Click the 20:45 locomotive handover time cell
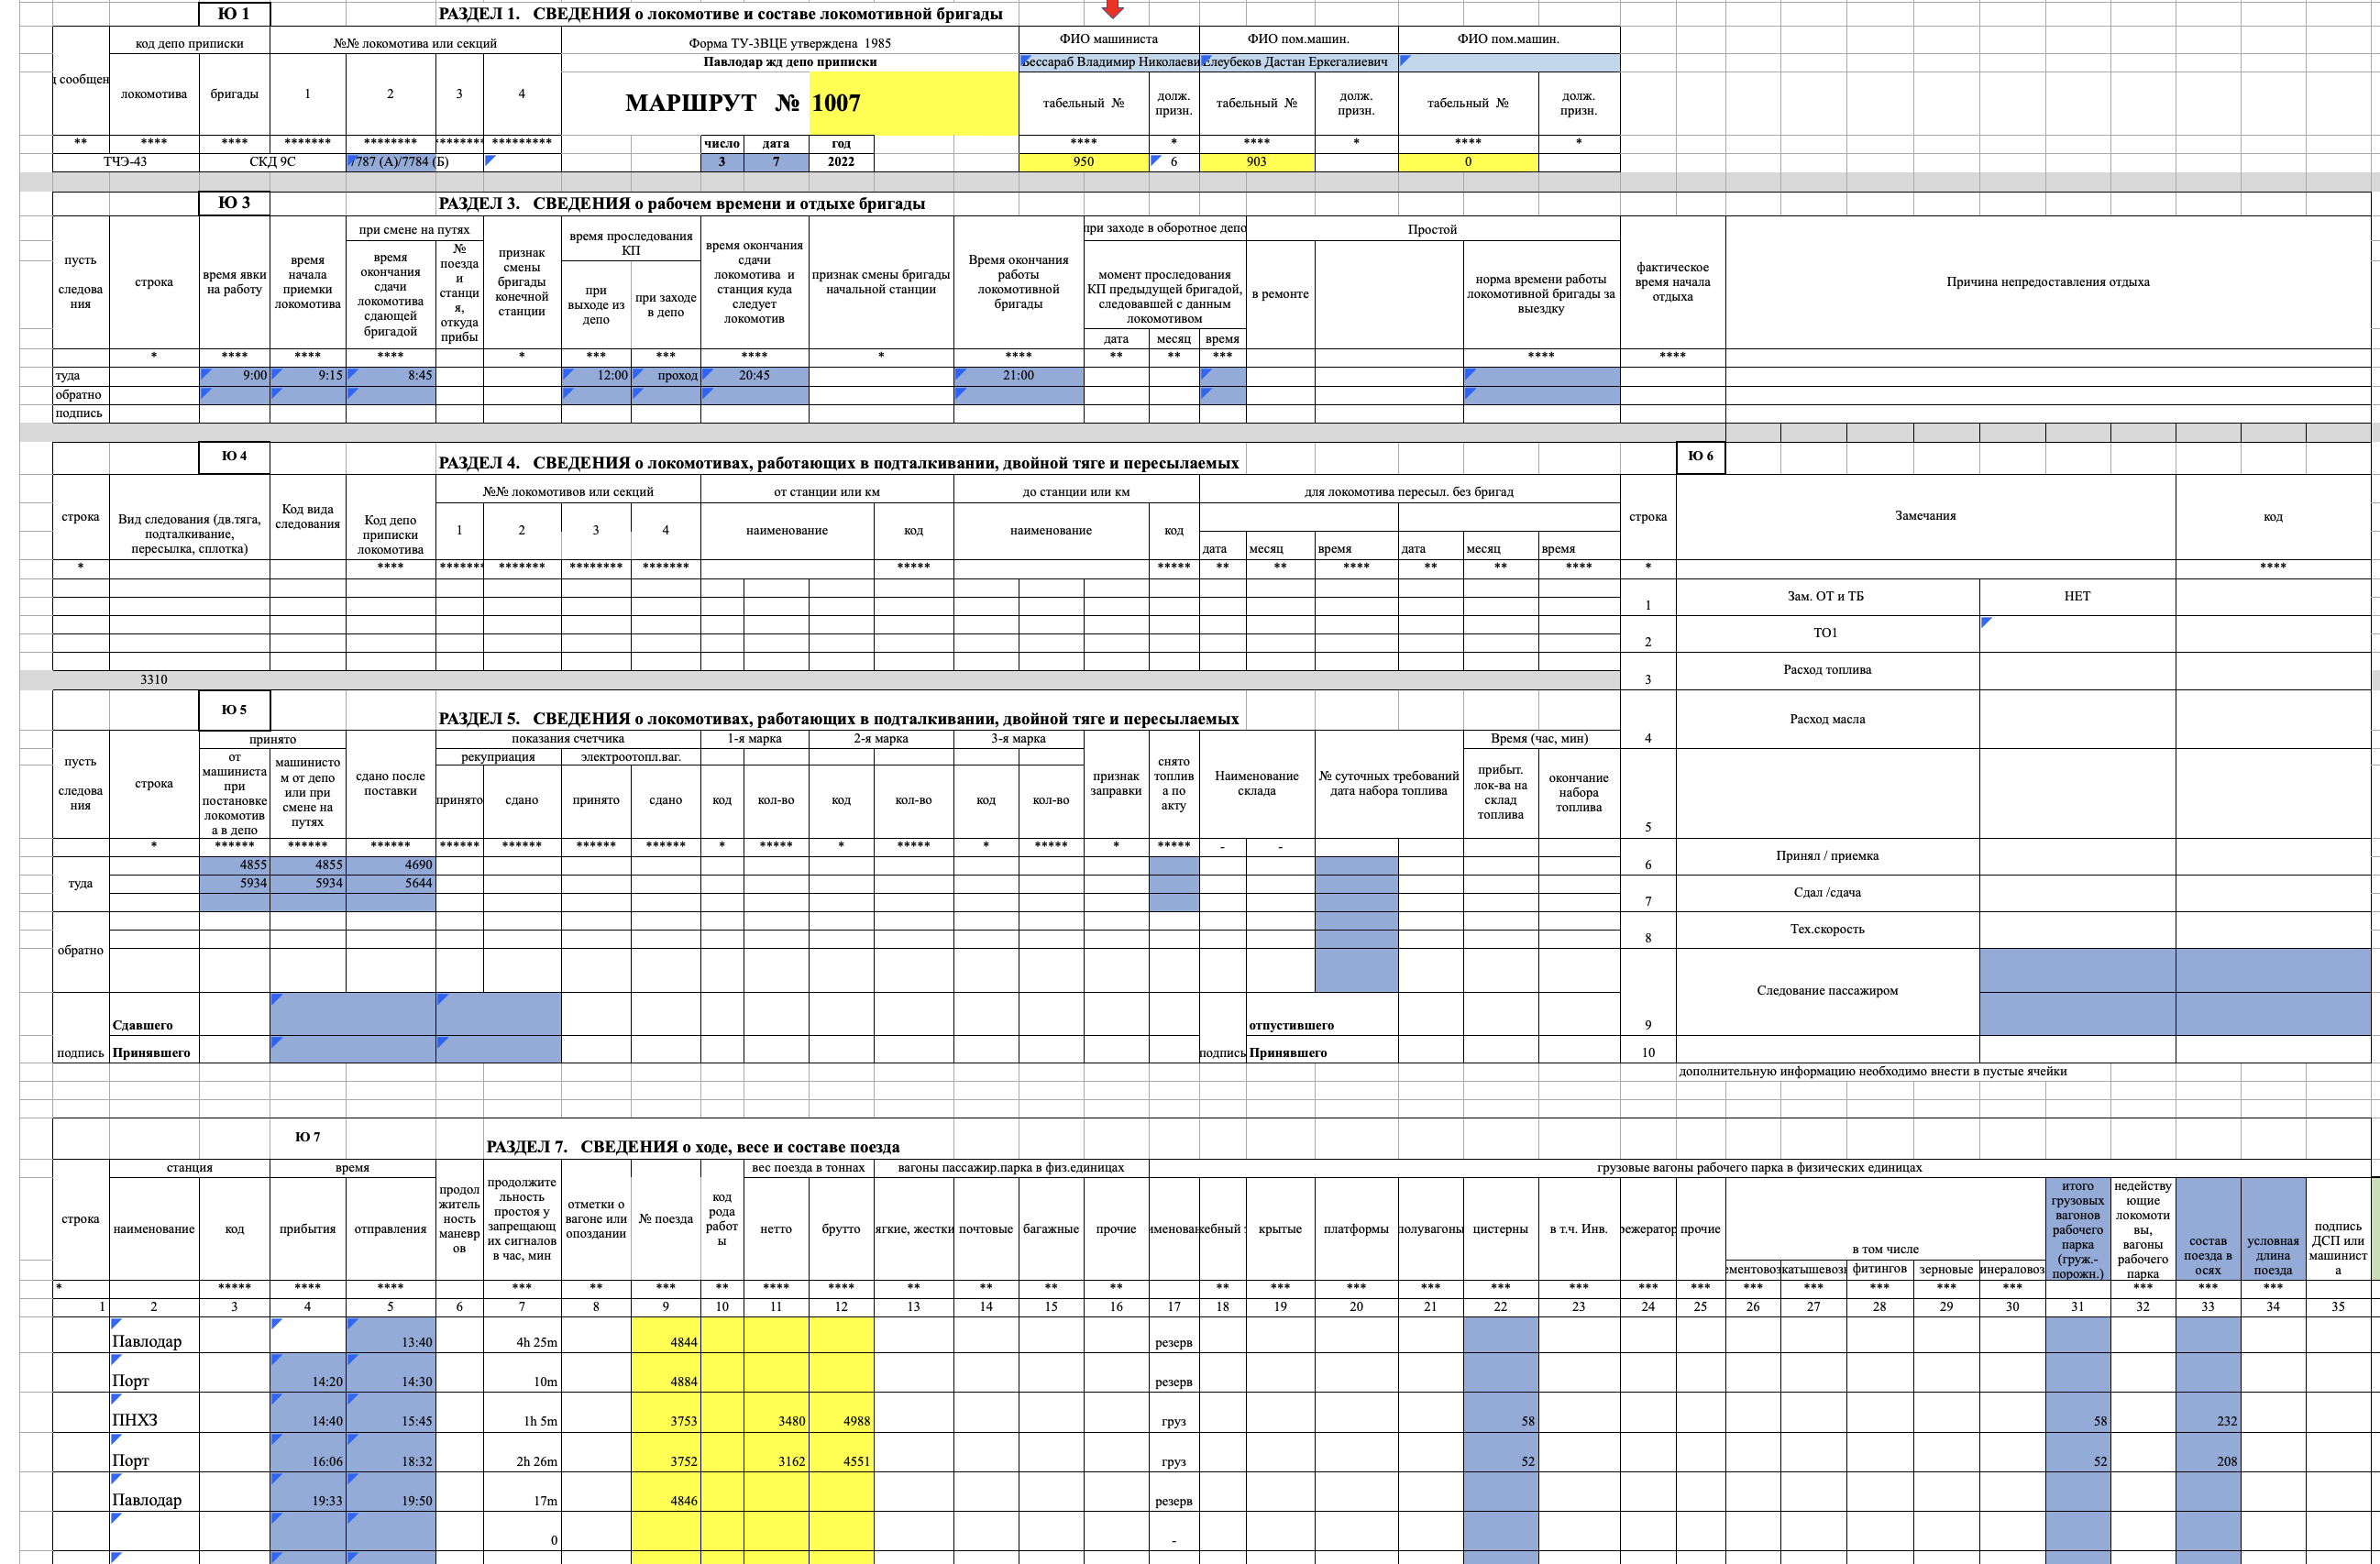Screen dimensions: 2380x1564 click(754, 376)
